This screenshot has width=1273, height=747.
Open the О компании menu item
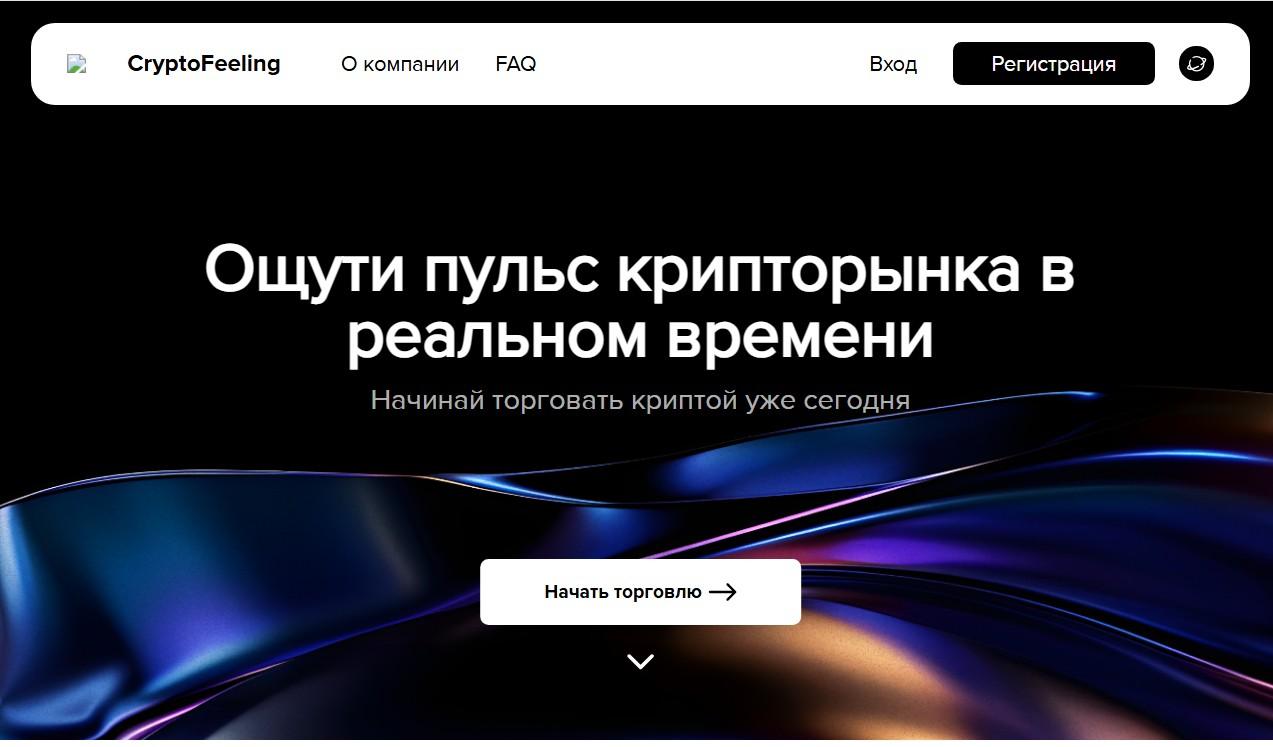[400, 64]
